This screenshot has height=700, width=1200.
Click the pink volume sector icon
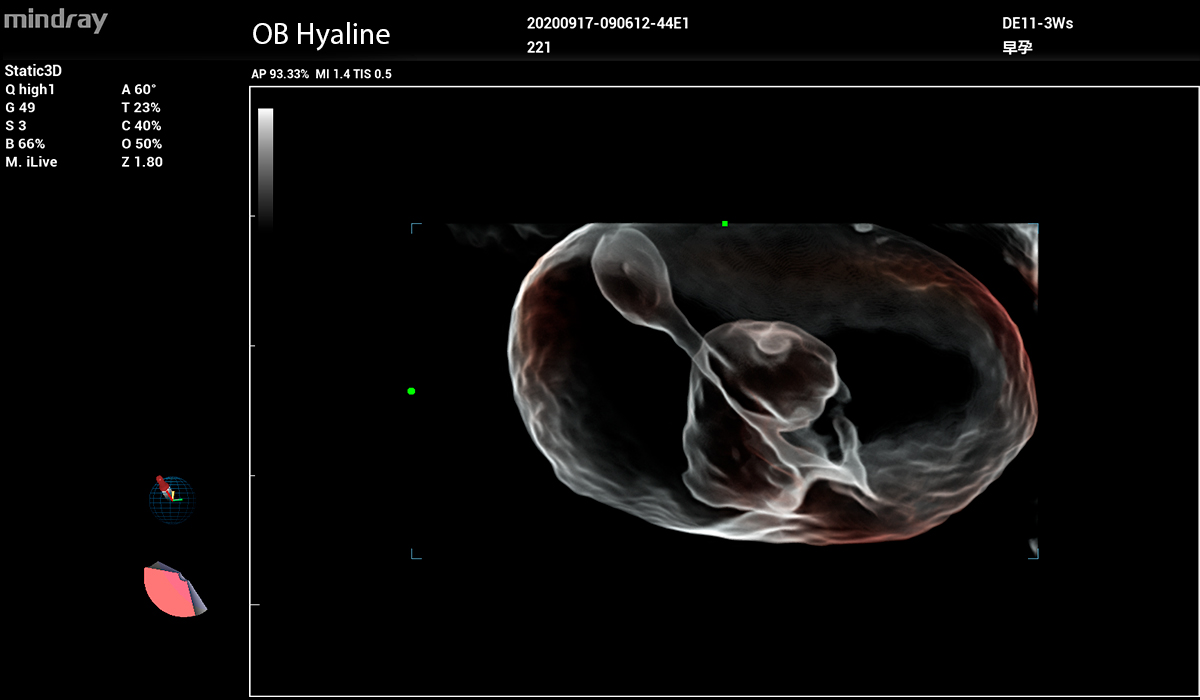pyautogui.click(x=172, y=590)
